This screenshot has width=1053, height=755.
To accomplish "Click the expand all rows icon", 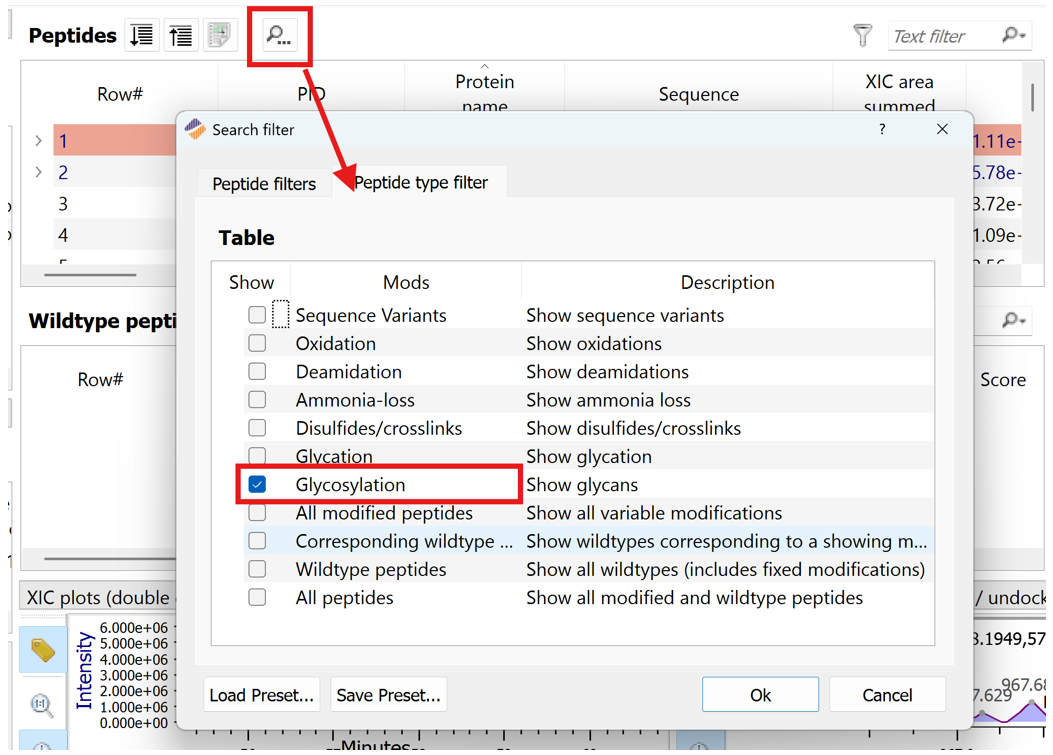I will pos(142,36).
